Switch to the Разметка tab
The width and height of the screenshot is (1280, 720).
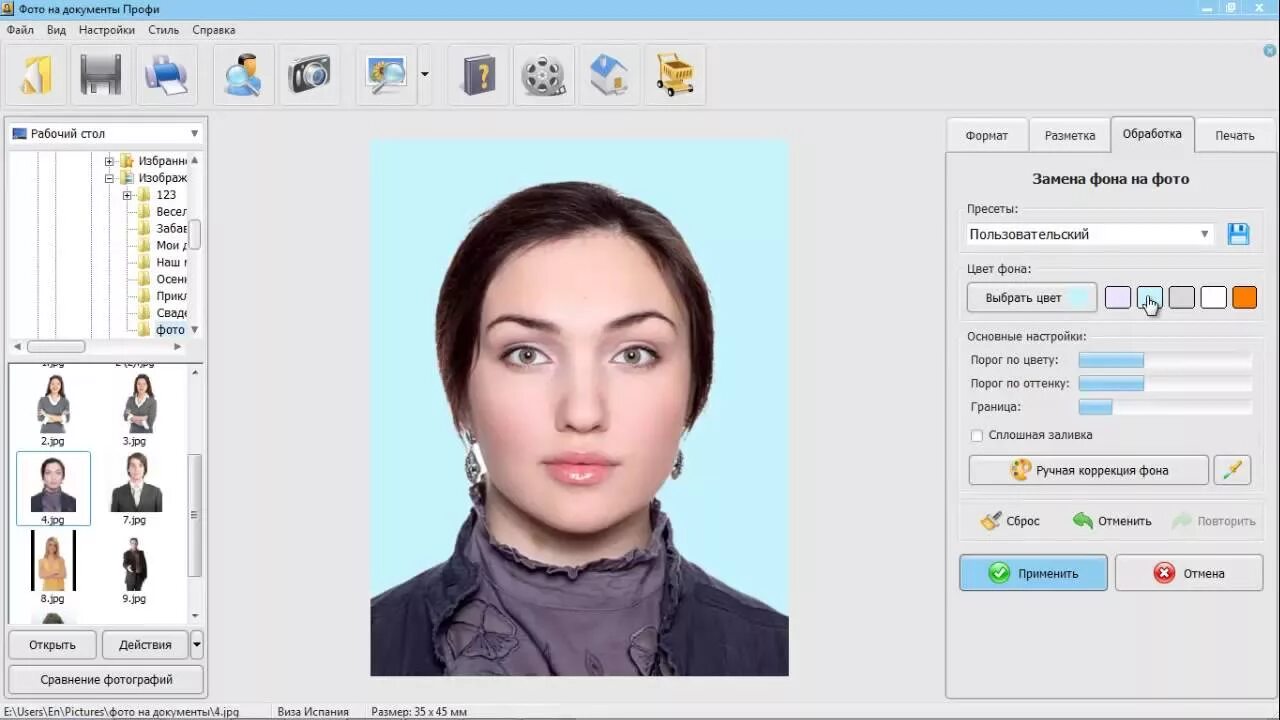point(1070,135)
